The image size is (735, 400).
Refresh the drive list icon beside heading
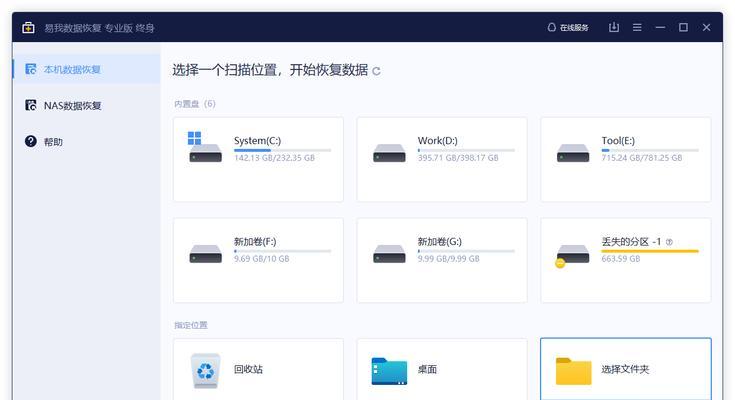pyautogui.click(x=376, y=71)
